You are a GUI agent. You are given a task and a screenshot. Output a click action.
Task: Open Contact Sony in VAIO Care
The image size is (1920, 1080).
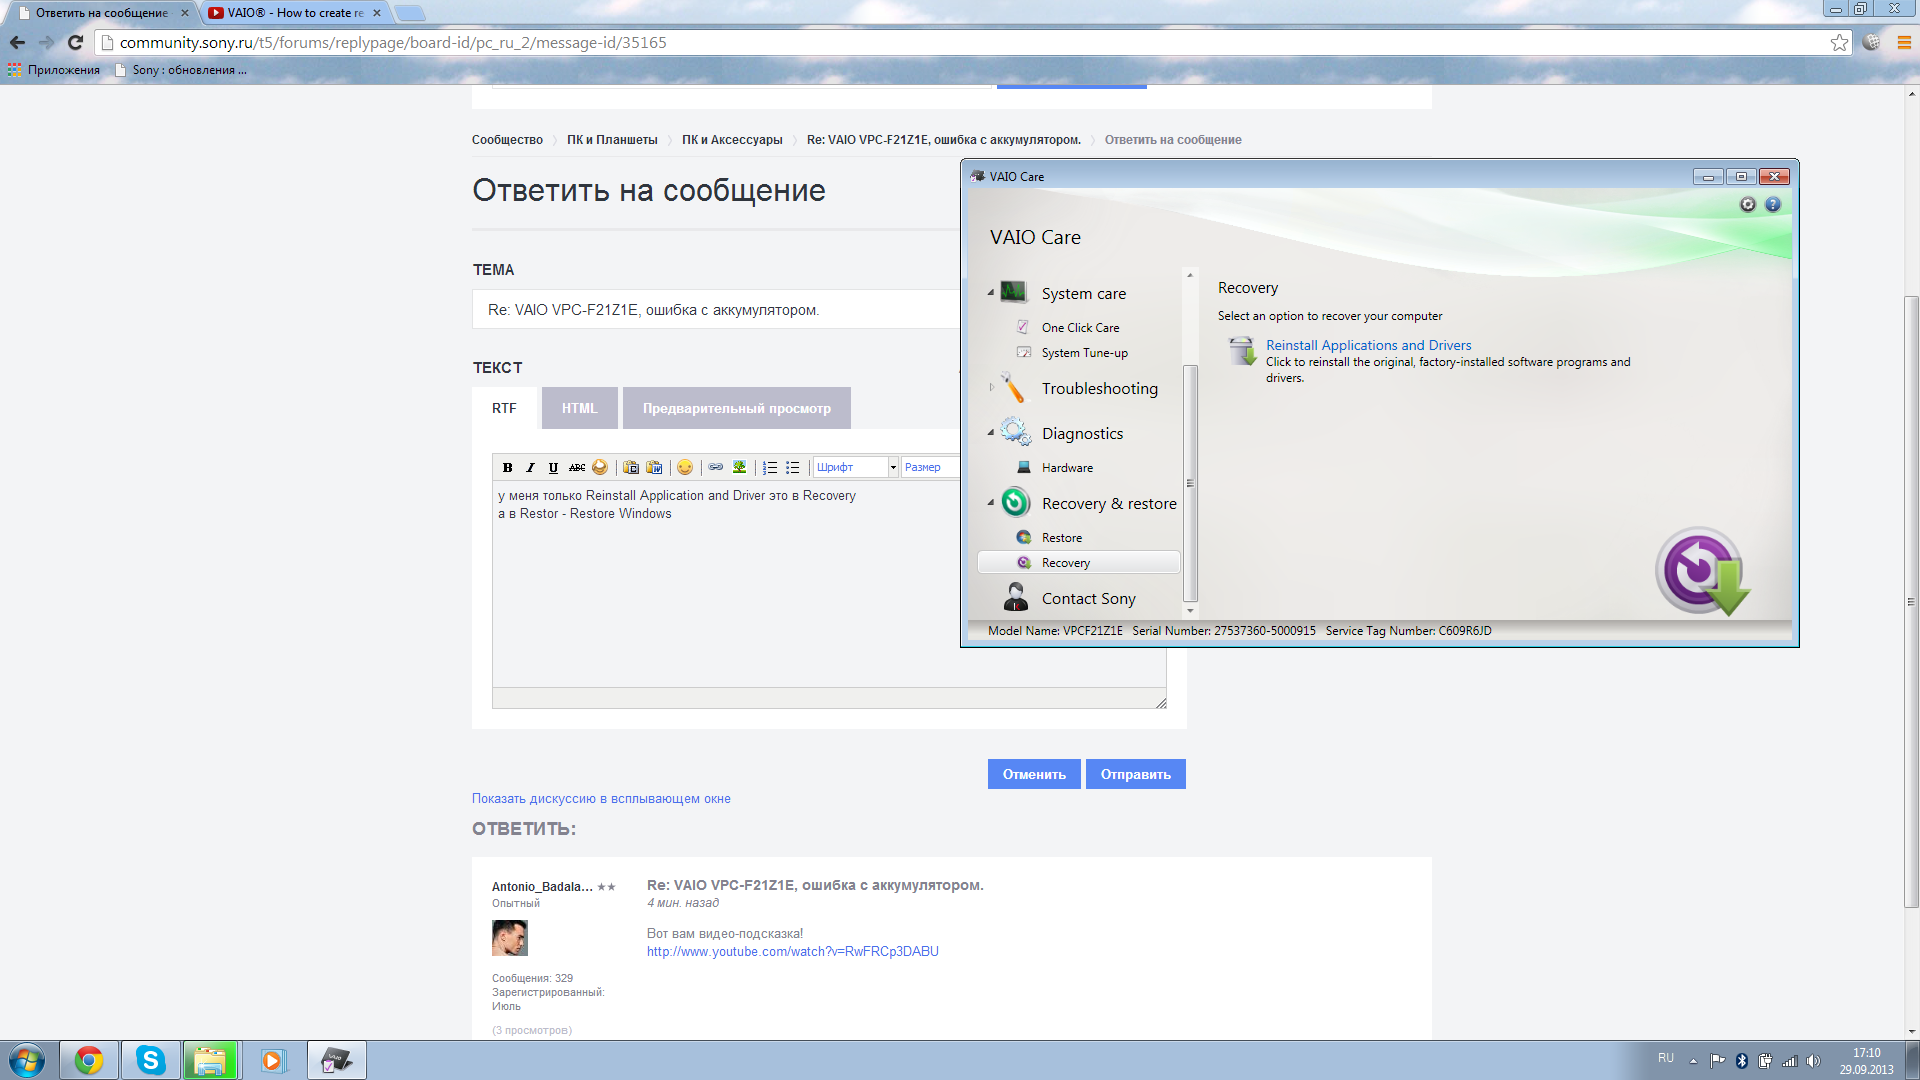(x=1088, y=599)
